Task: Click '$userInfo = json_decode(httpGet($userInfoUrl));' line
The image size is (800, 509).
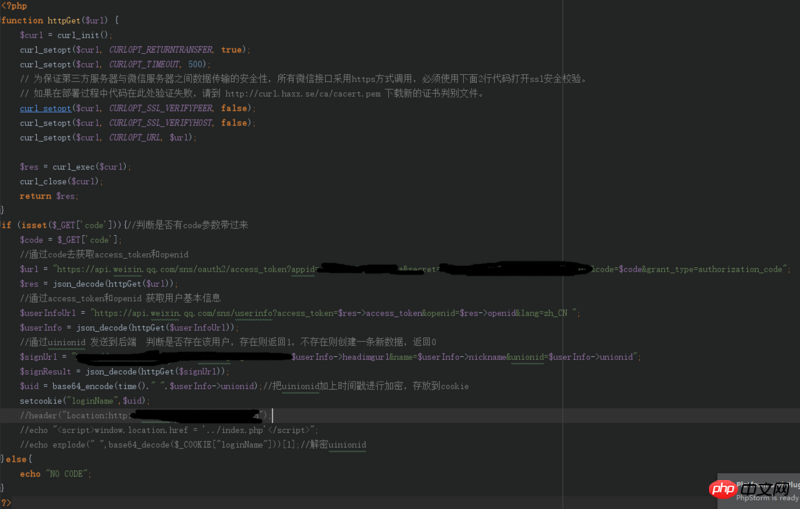Action: tap(129, 328)
